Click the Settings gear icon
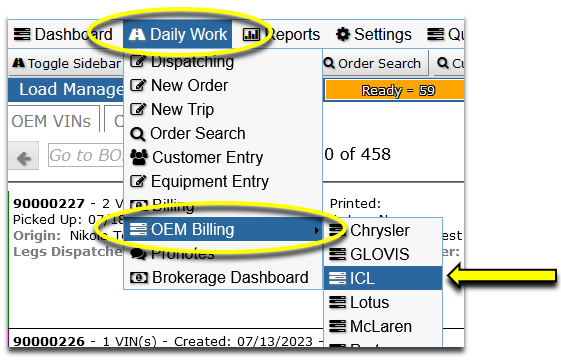 point(343,34)
